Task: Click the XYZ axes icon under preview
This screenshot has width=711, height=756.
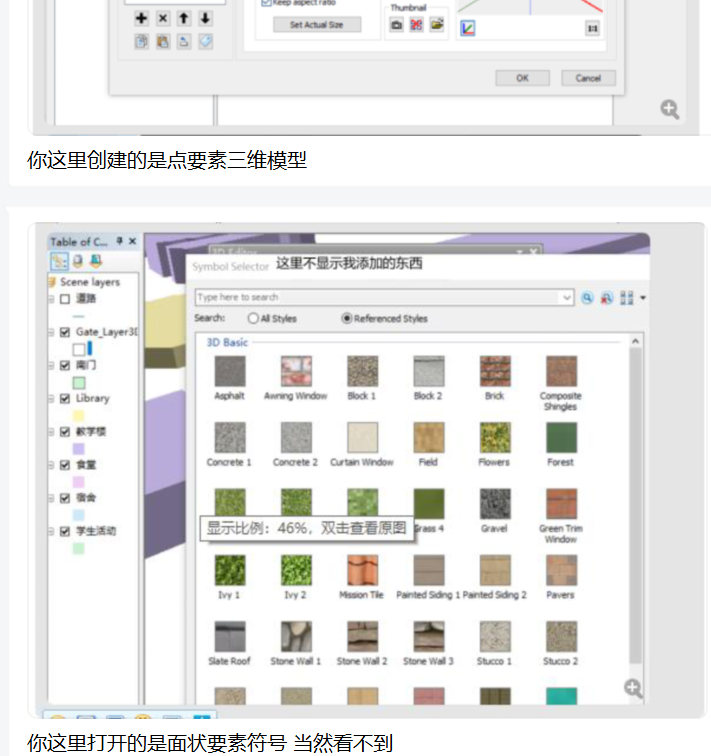Action: pyautogui.click(x=468, y=28)
